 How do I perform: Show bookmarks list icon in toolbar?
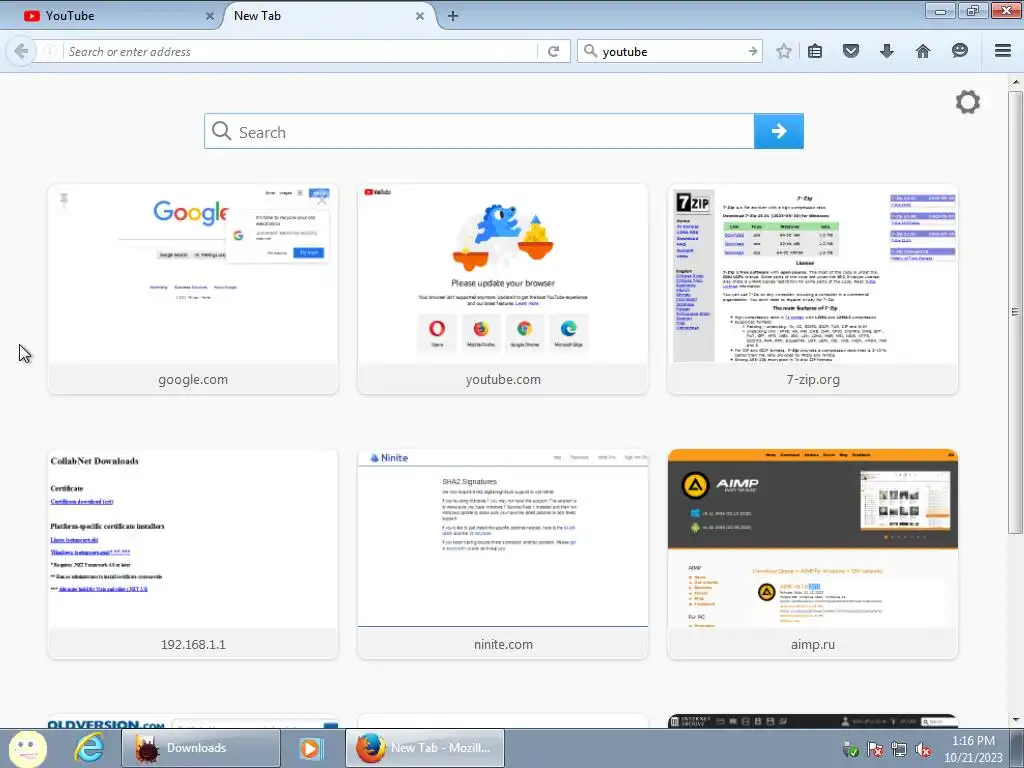815,51
